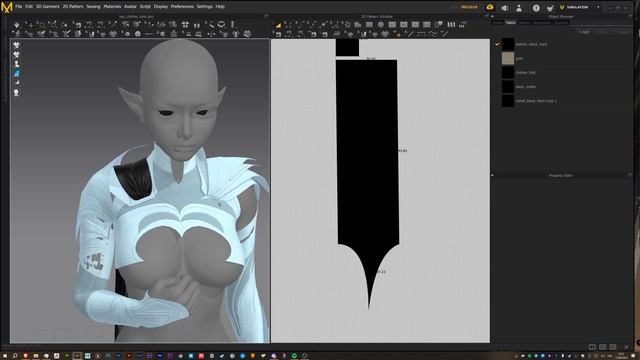Undock the Object Browser panel
Viewport: 640px width, 360px height.
[x=630, y=17]
